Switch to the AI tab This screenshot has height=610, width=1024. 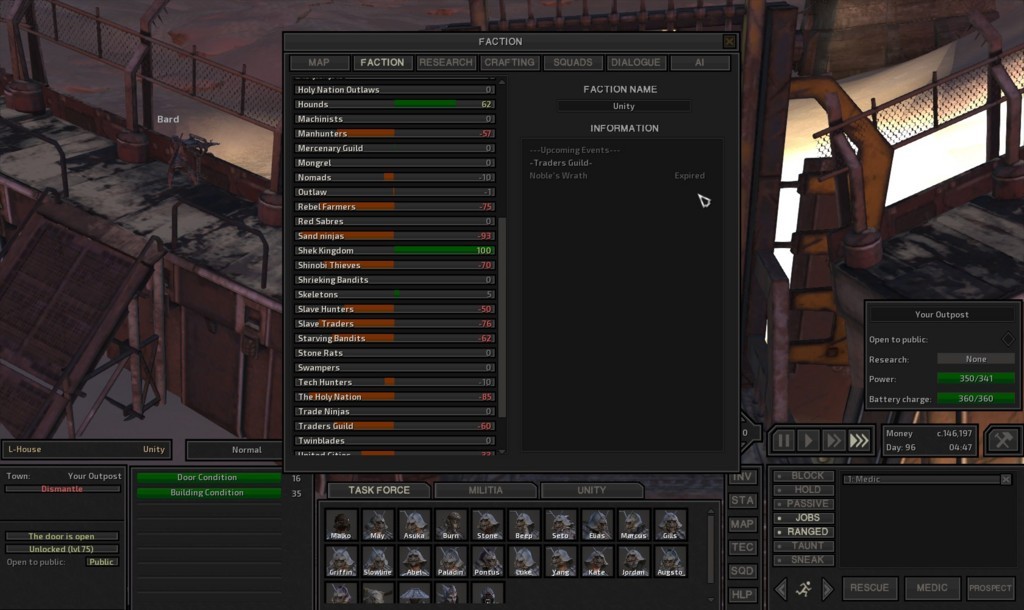[x=700, y=63]
